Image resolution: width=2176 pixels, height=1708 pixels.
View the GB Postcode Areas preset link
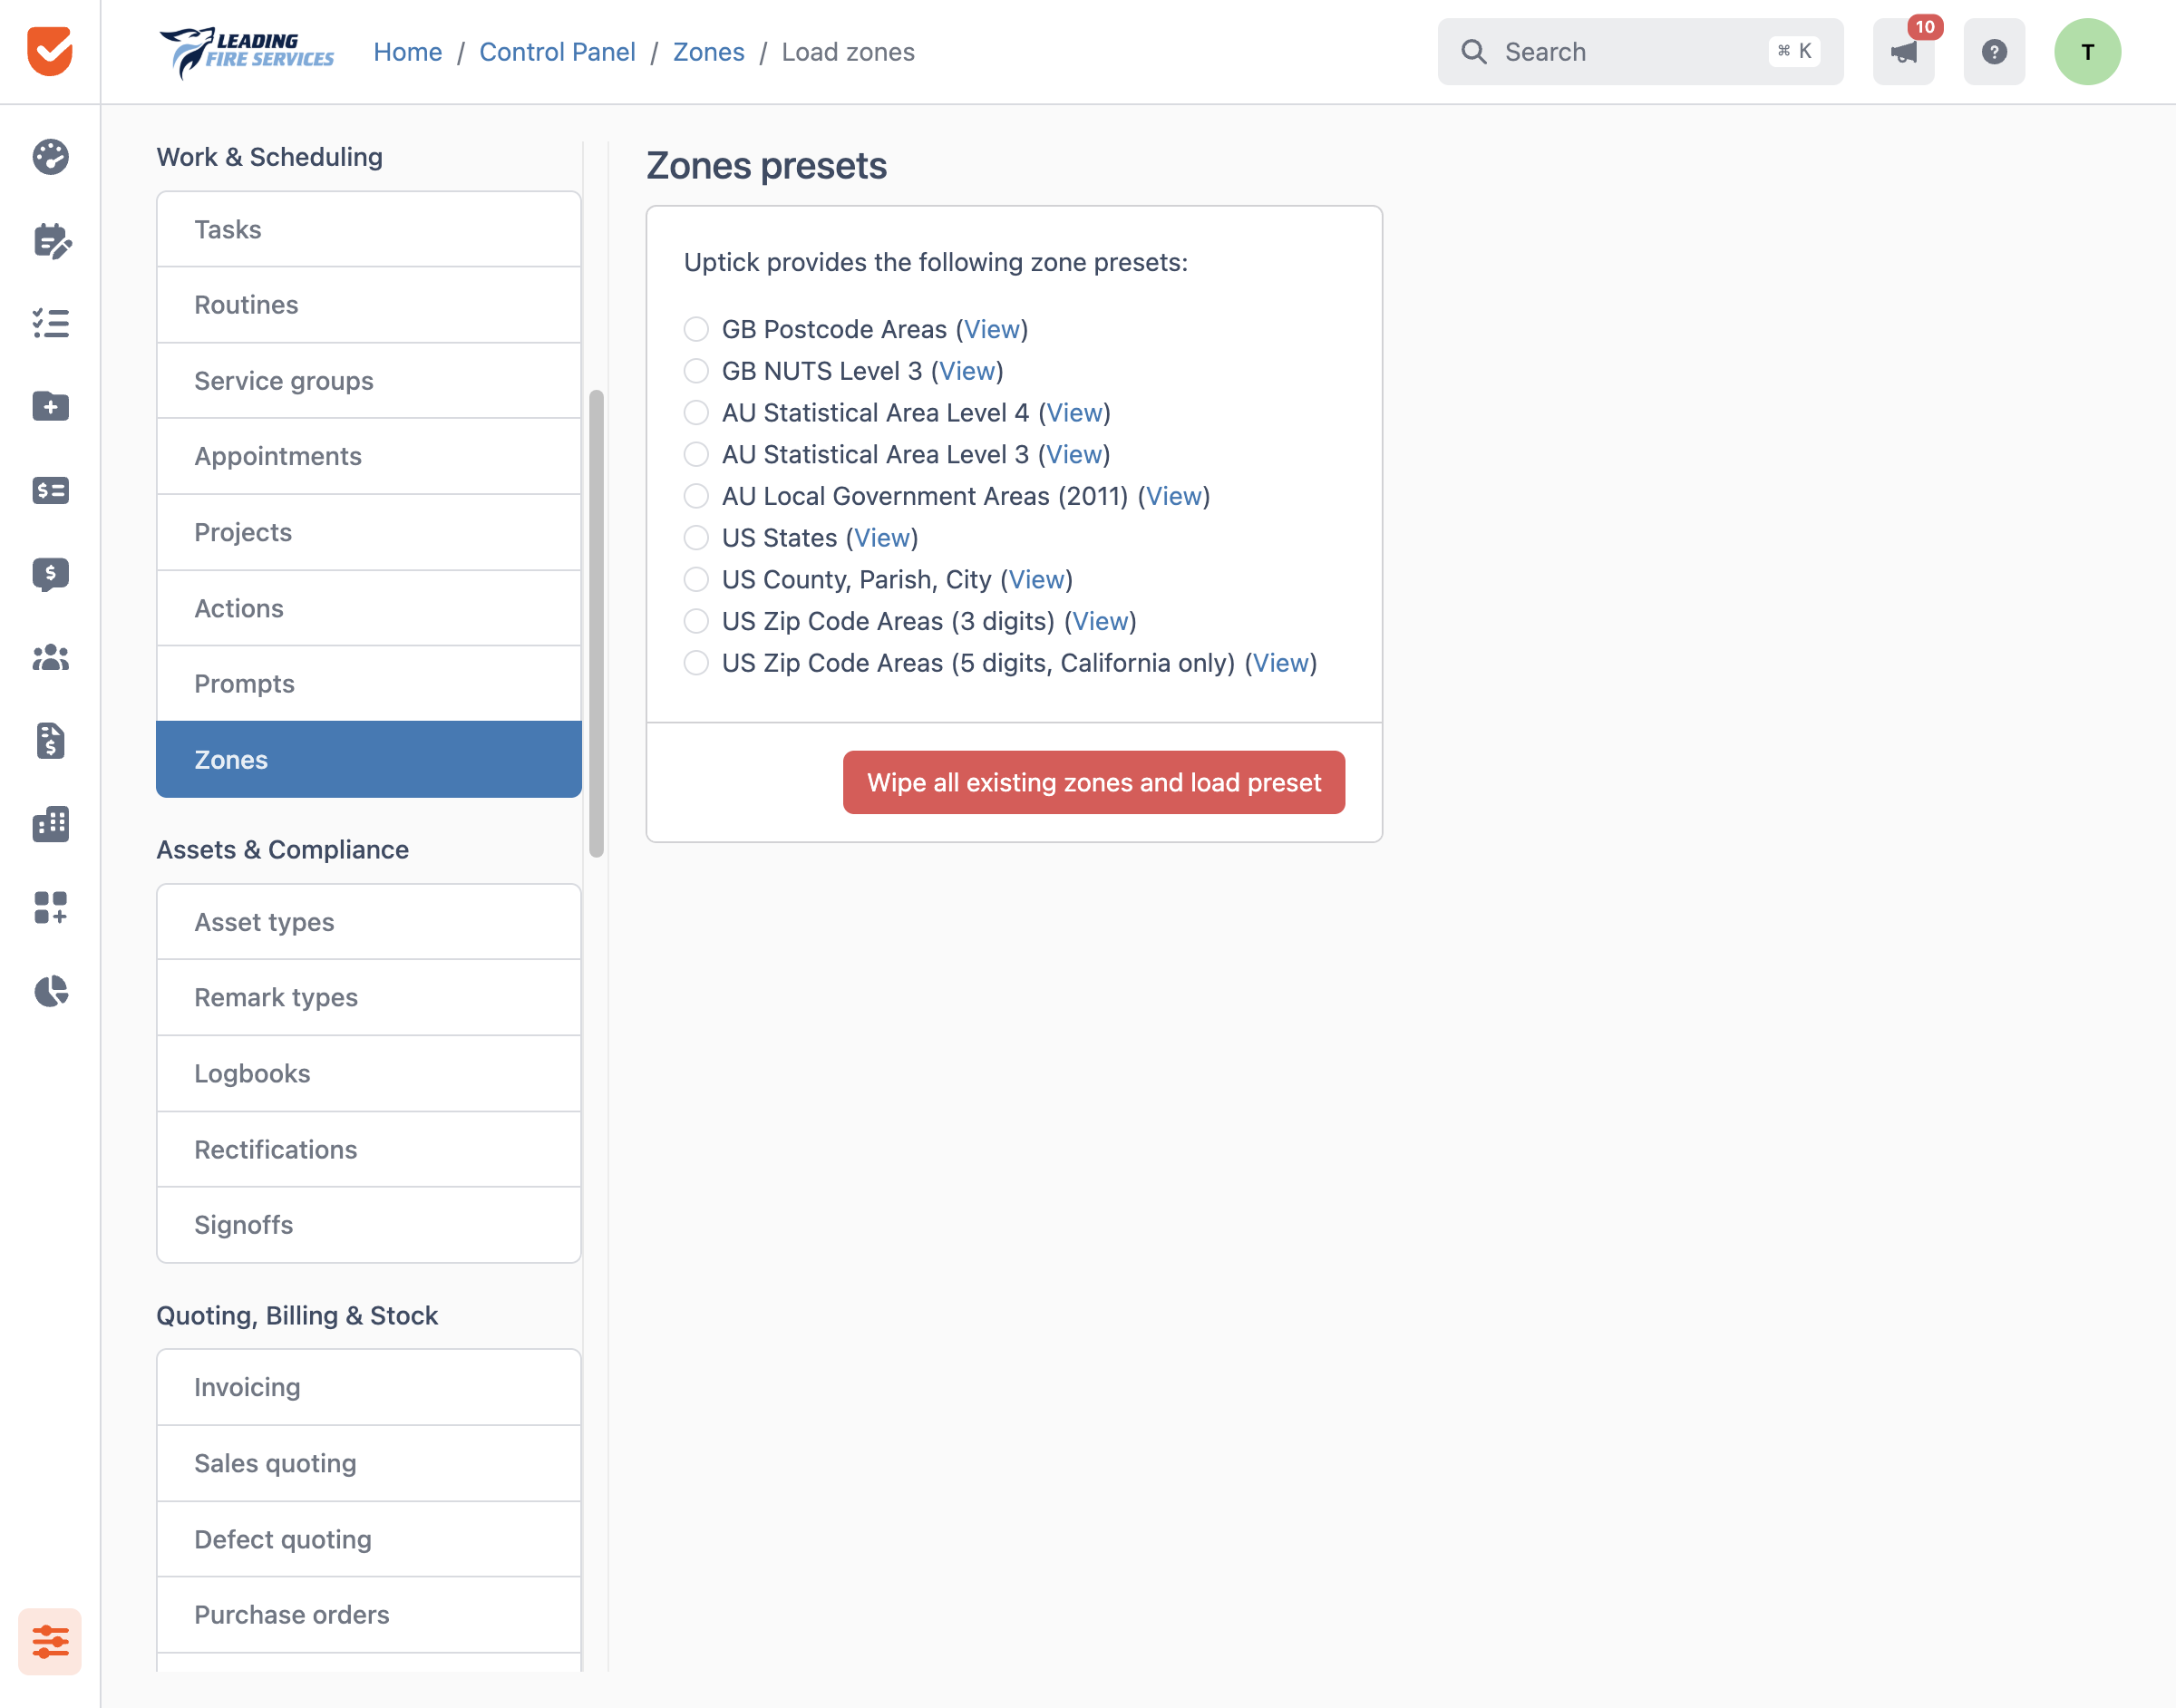(992, 329)
